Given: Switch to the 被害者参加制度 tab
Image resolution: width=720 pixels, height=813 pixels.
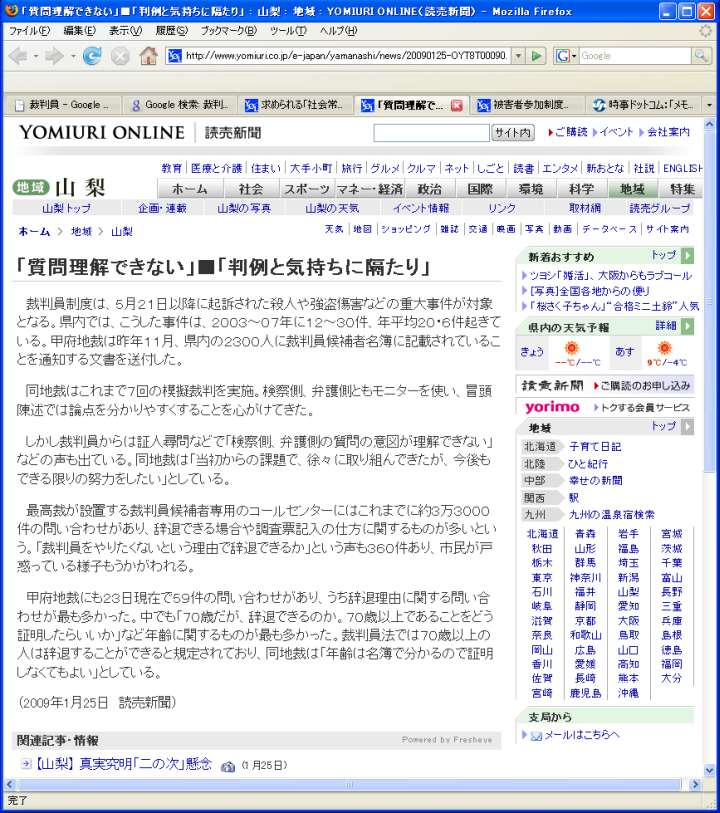Looking at the screenshot, I should 522,105.
